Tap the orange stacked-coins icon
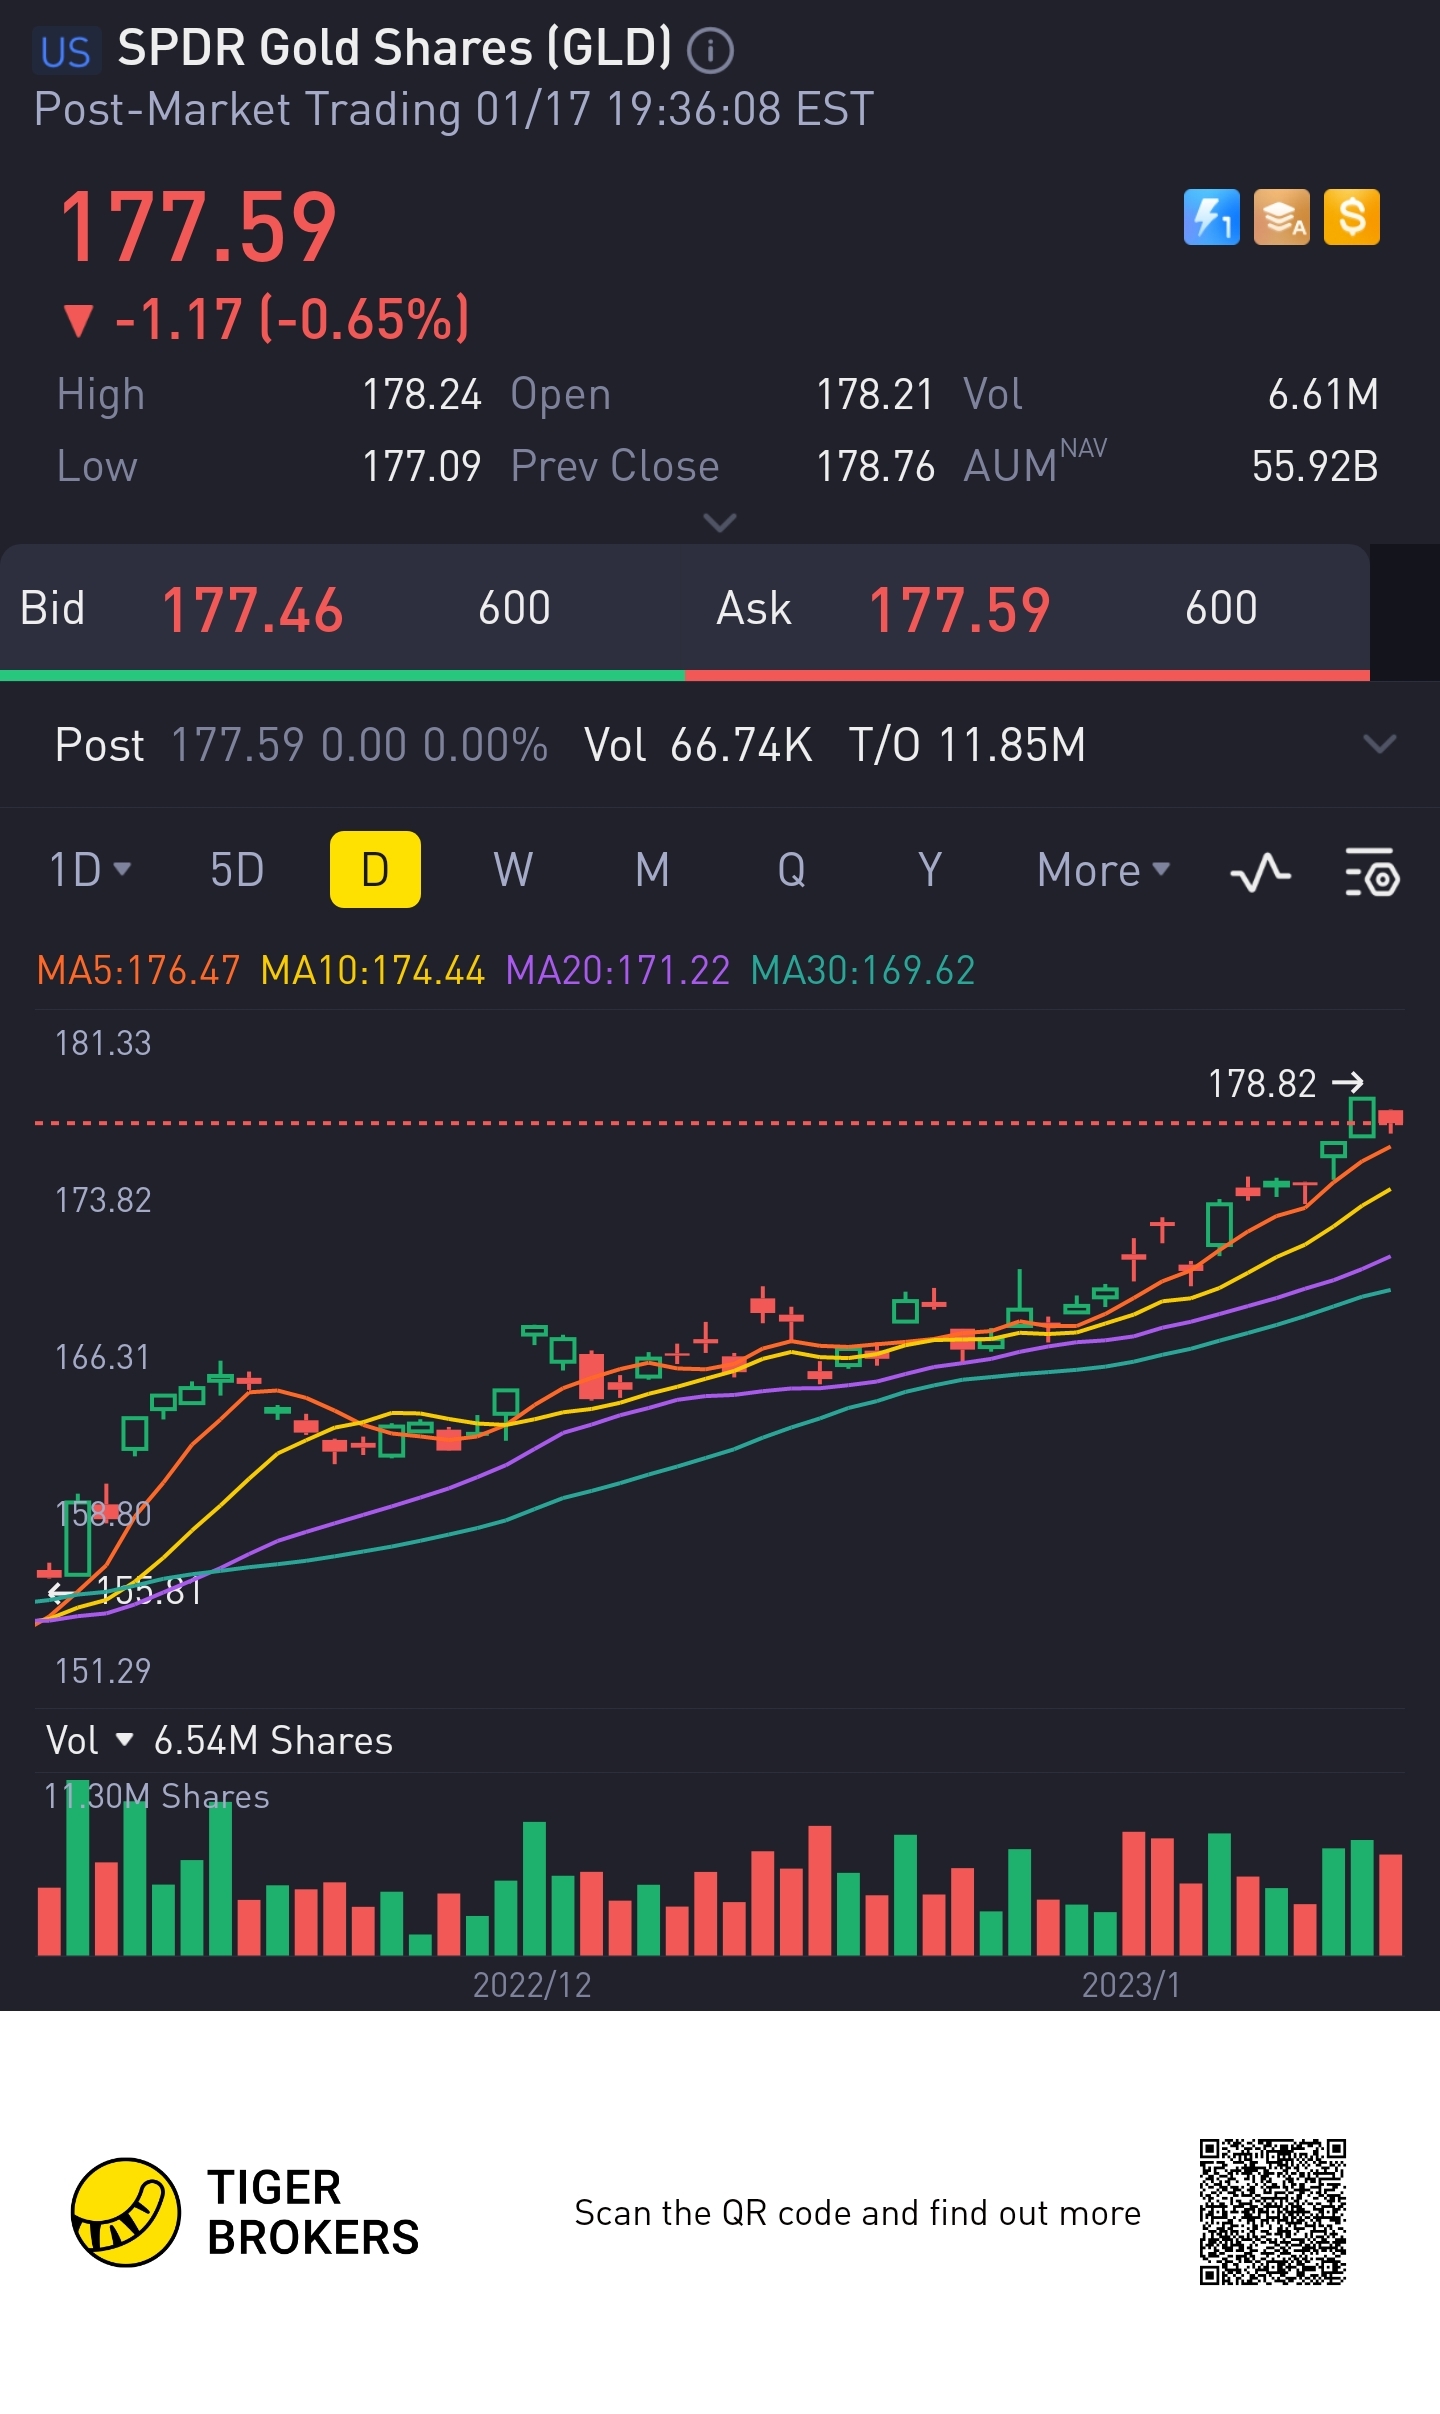Viewport: 1440px width, 2414px height. (1281, 217)
